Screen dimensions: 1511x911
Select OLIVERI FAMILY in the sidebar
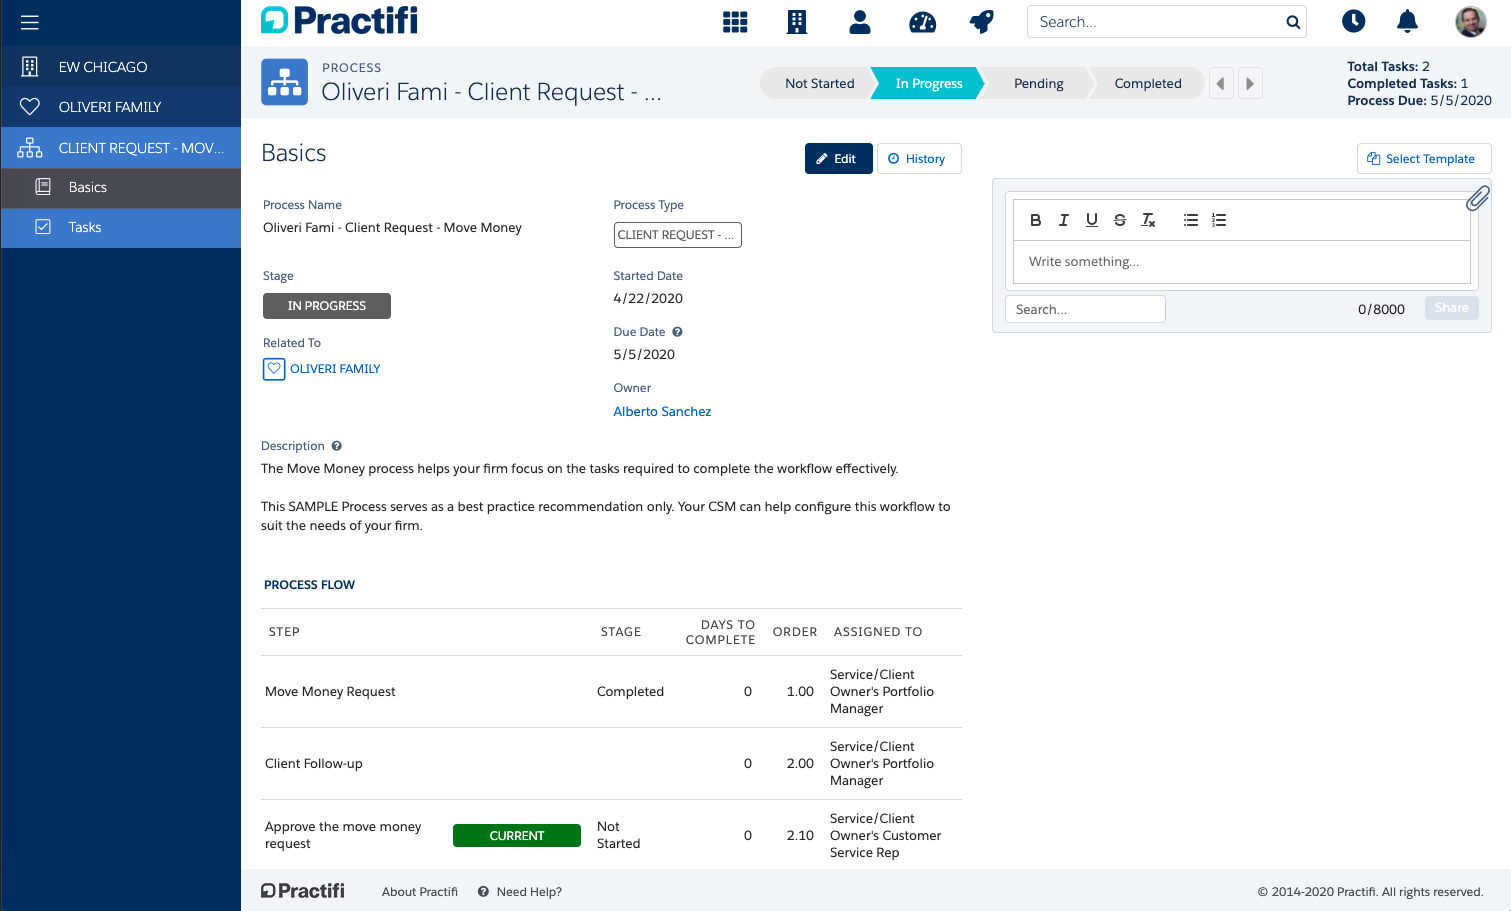[x=121, y=107]
